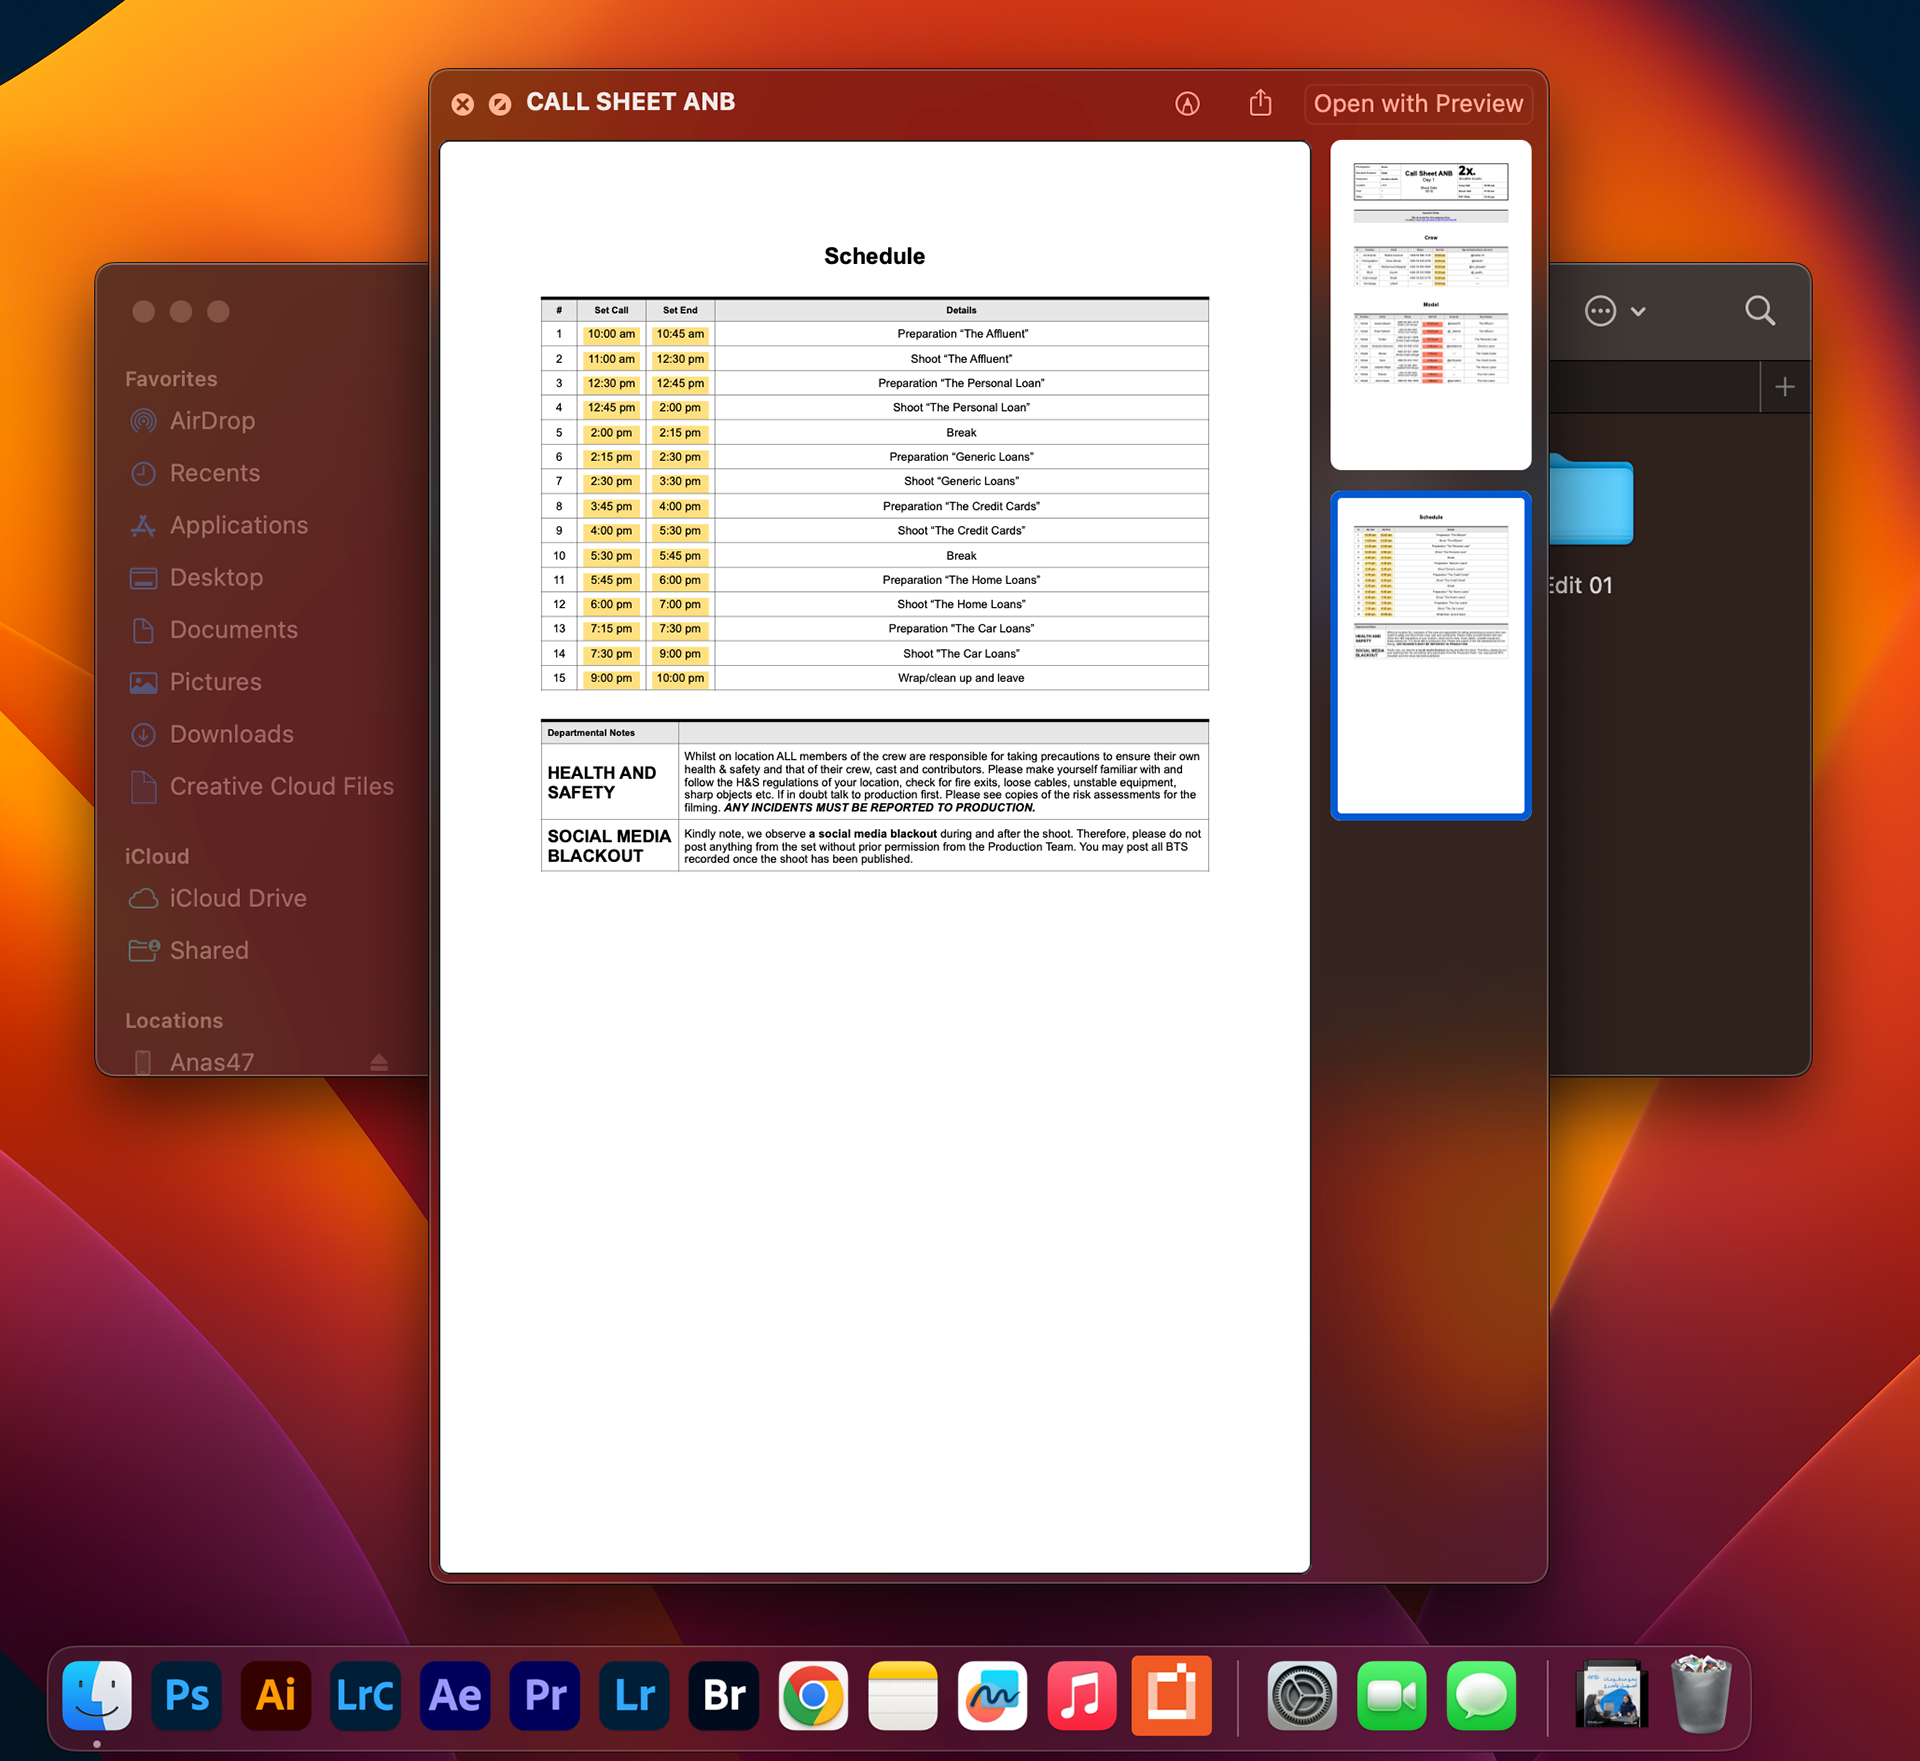
Task: Expand the Finder action ellipsis dropdown
Action: 1601,311
